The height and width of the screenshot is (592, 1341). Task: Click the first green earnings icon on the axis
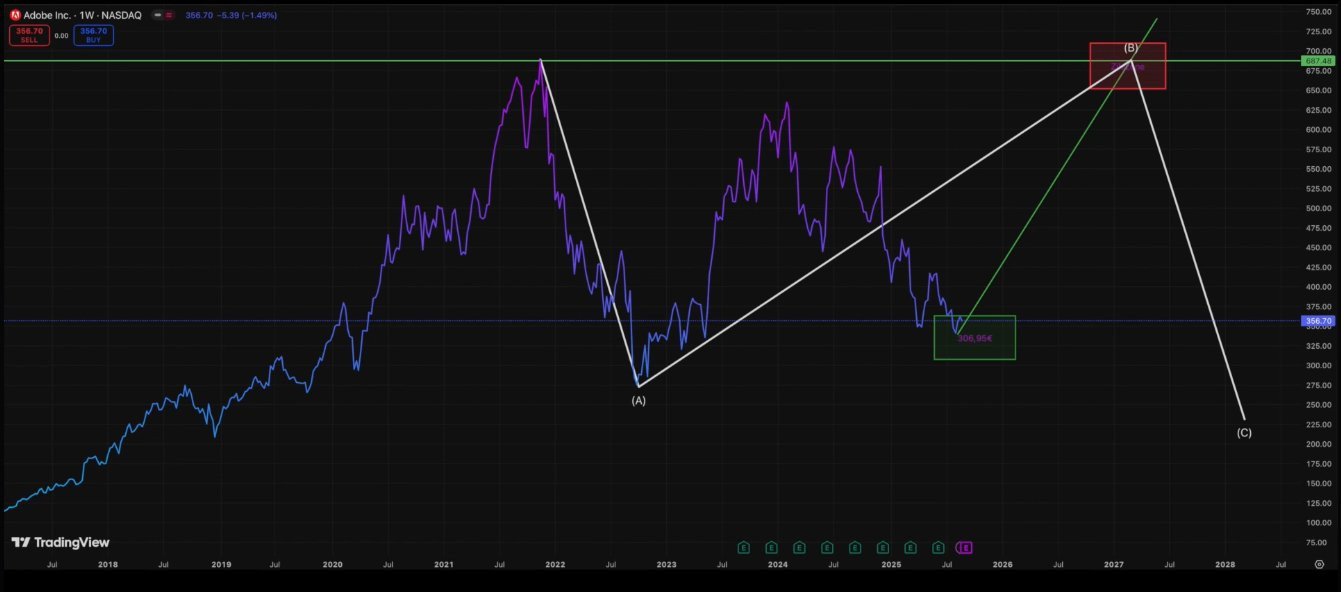click(x=744, y=547)
